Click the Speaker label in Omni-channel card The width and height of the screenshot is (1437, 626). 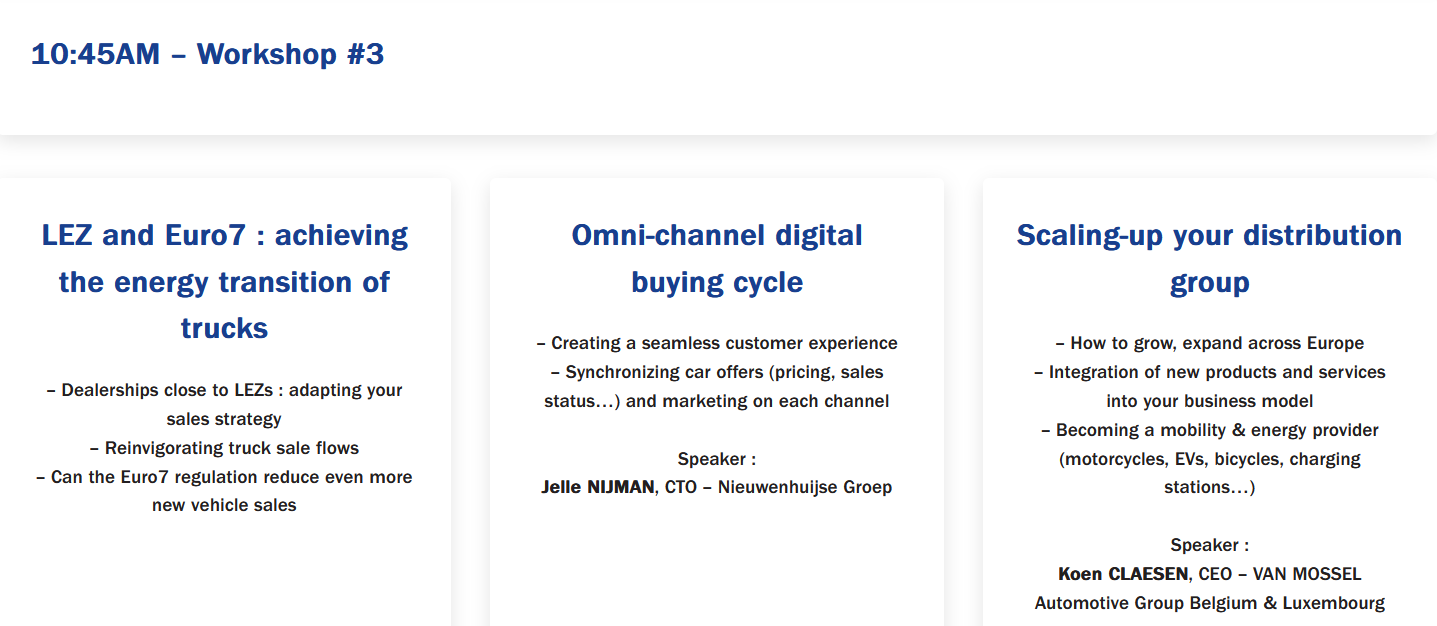716,459
